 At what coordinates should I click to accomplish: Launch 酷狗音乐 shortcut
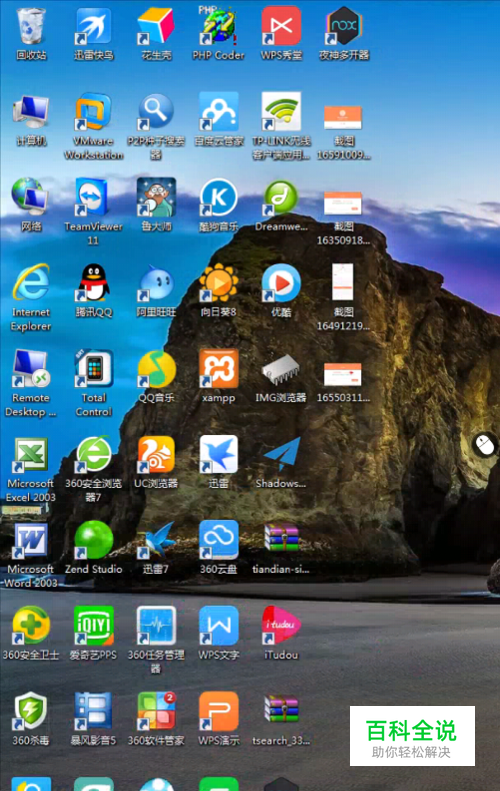click(x=218, y=198)
